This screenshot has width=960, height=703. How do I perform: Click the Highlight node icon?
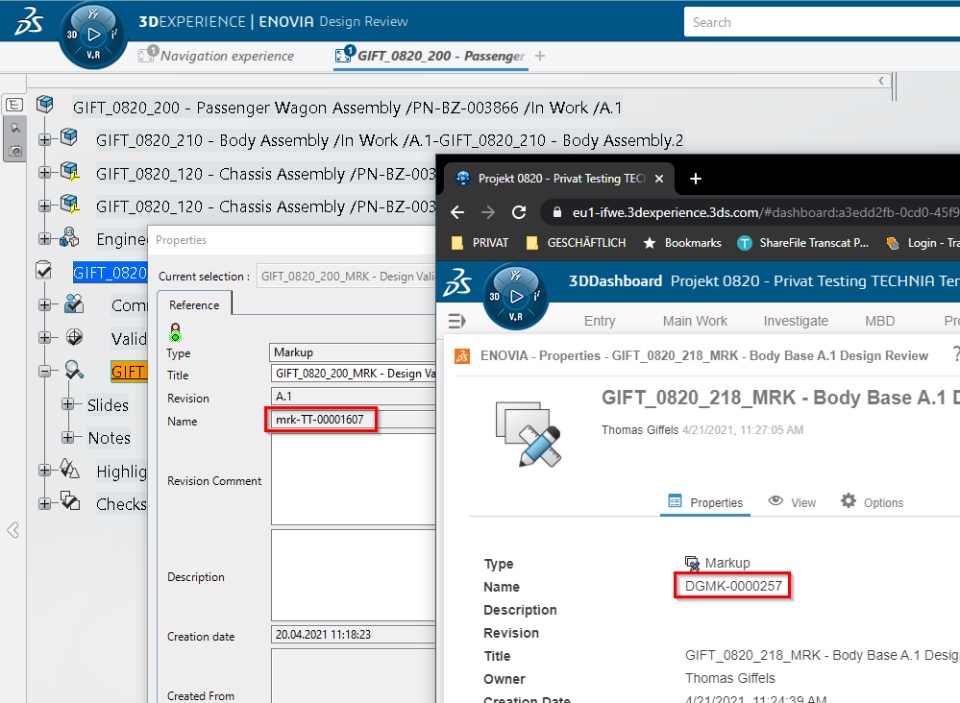pos(69,470)
